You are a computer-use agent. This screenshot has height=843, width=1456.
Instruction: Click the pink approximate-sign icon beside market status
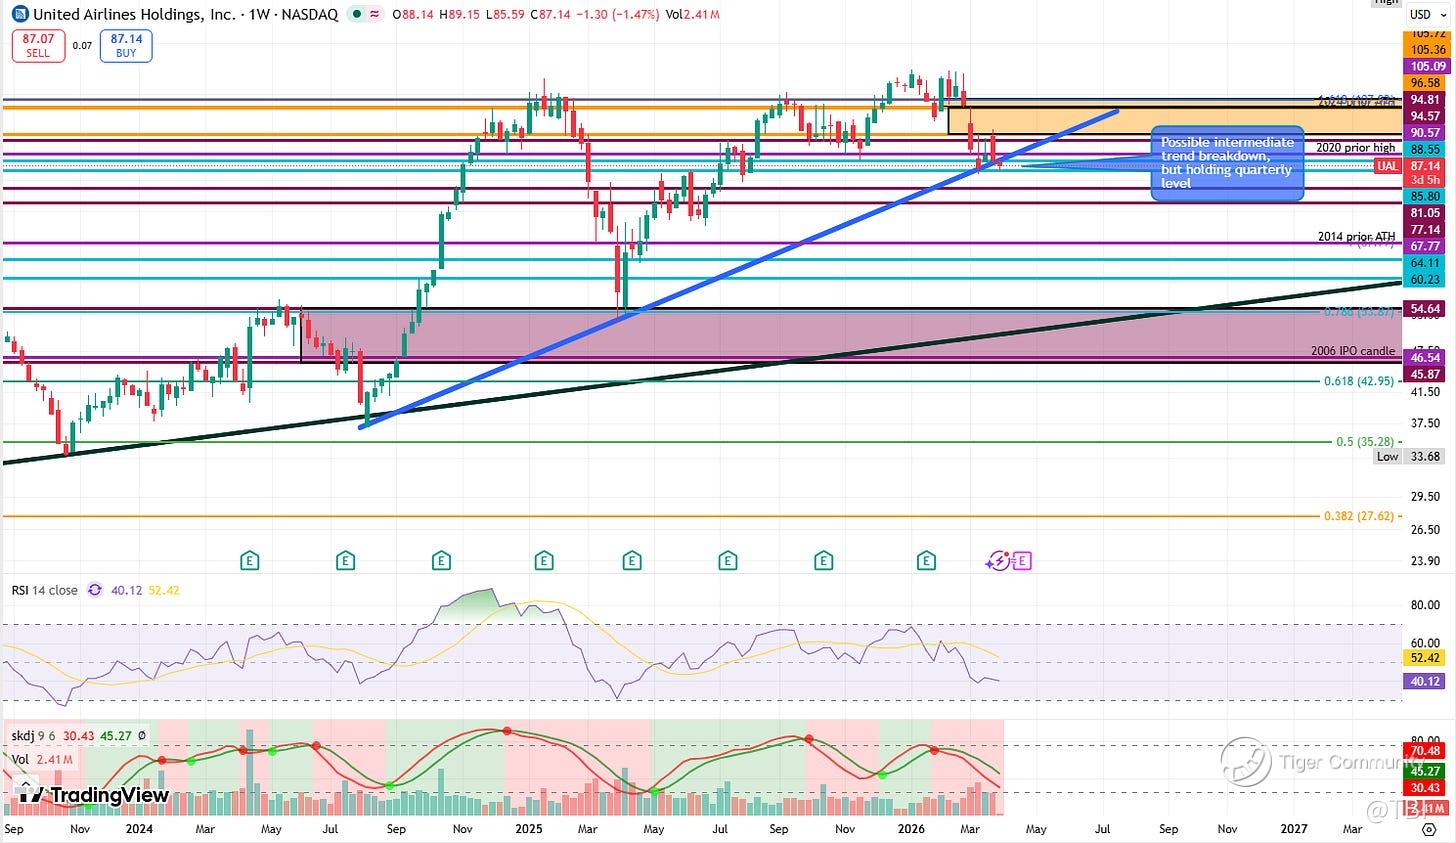[374, 15]
